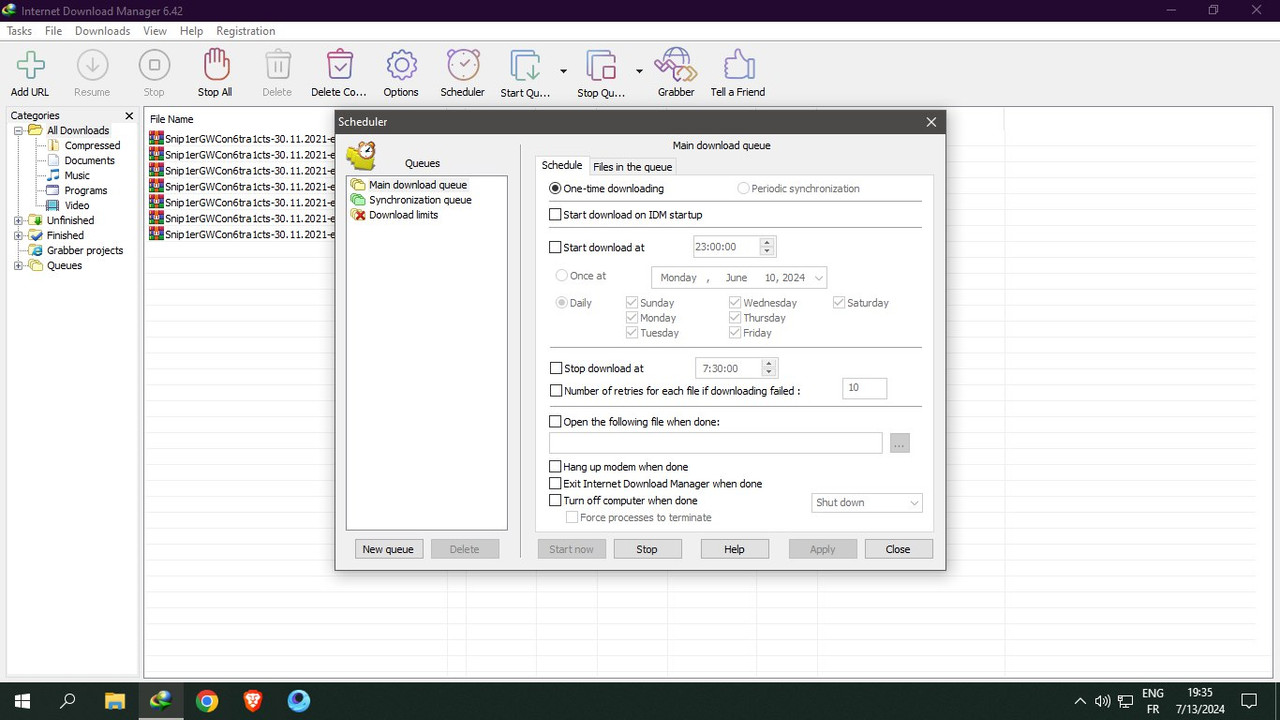1280x720 pixels.
Task: Enable Start download on IDM startup
Action: [x=556, y=215]
